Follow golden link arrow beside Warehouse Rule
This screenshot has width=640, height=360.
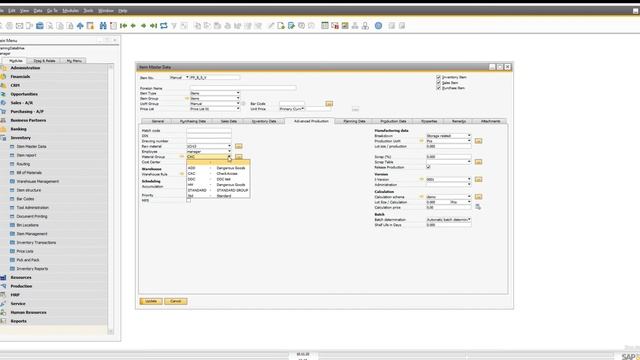182,174
